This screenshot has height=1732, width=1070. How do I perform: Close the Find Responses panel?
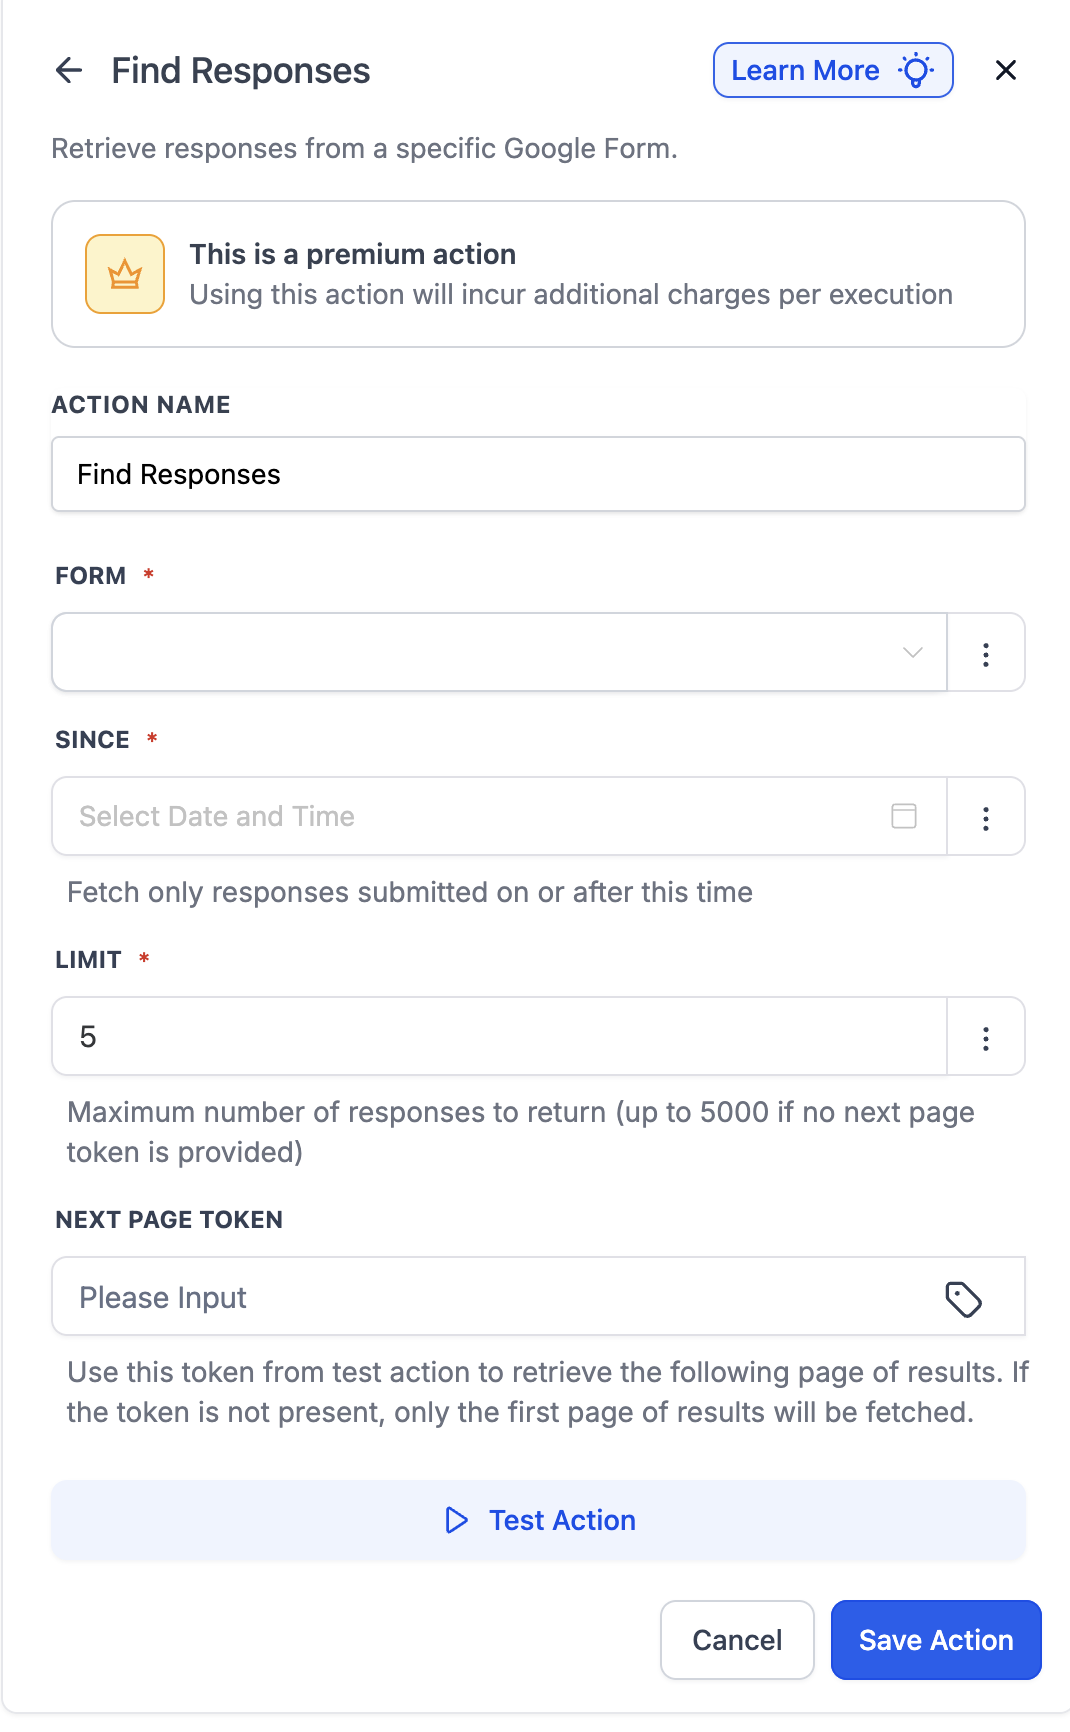click(1006, 70)
